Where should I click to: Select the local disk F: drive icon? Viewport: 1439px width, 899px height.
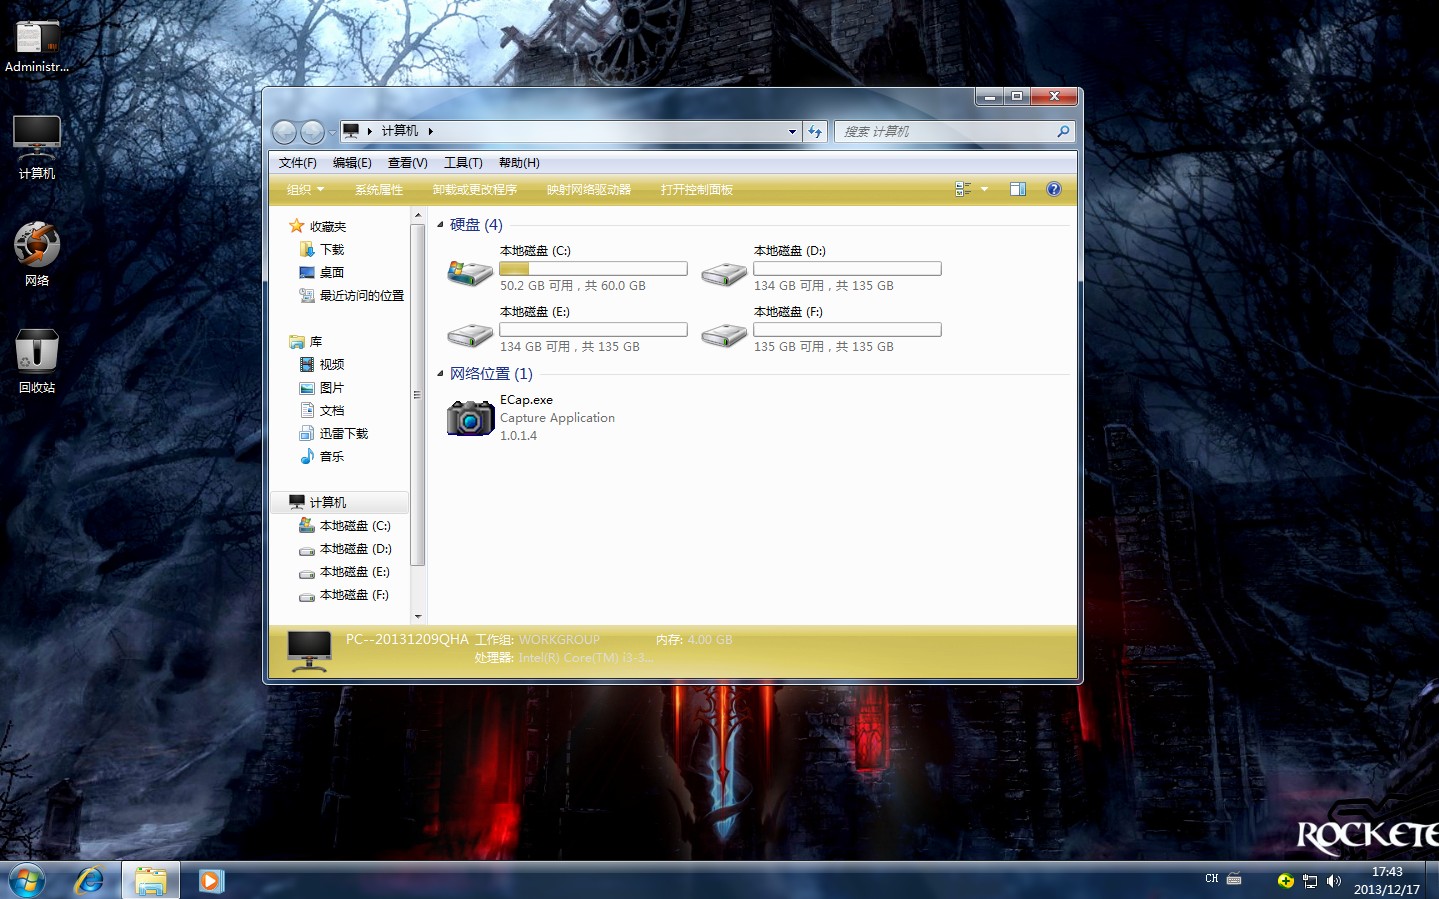pyautogui.click(x=724, y=334)
